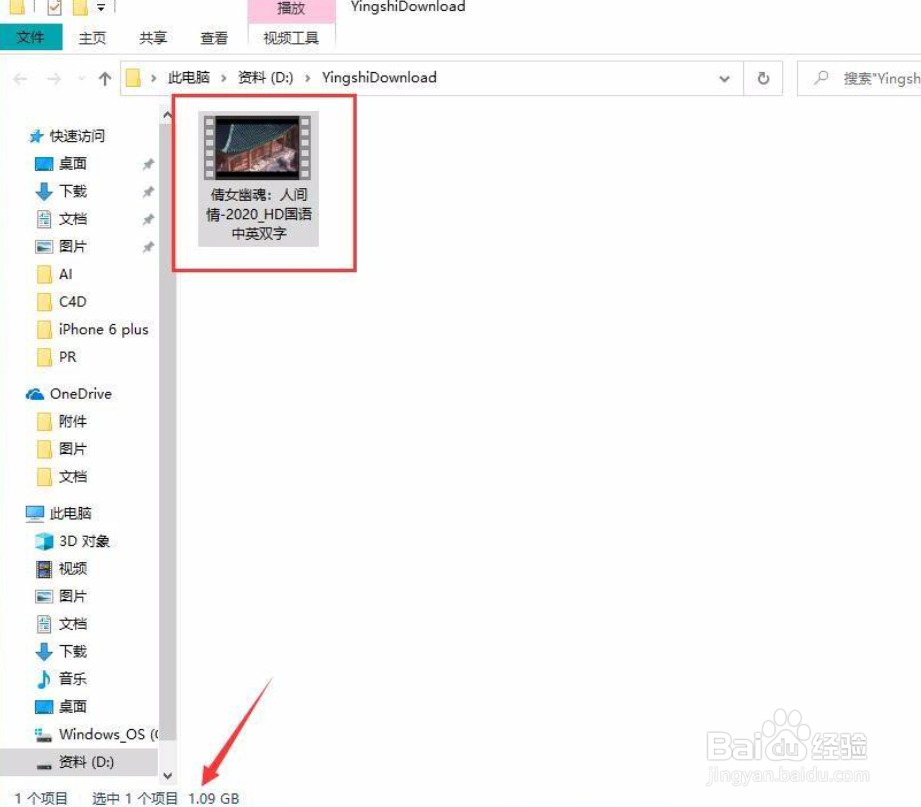Go back with the back arrow
Screen dimensions: 921x807
point(20,78)
